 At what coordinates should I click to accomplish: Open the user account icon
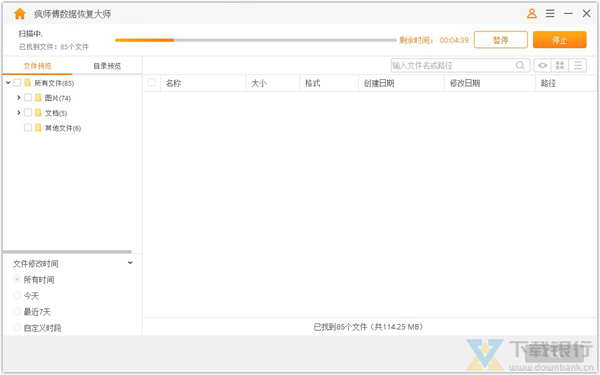[532, 14]
